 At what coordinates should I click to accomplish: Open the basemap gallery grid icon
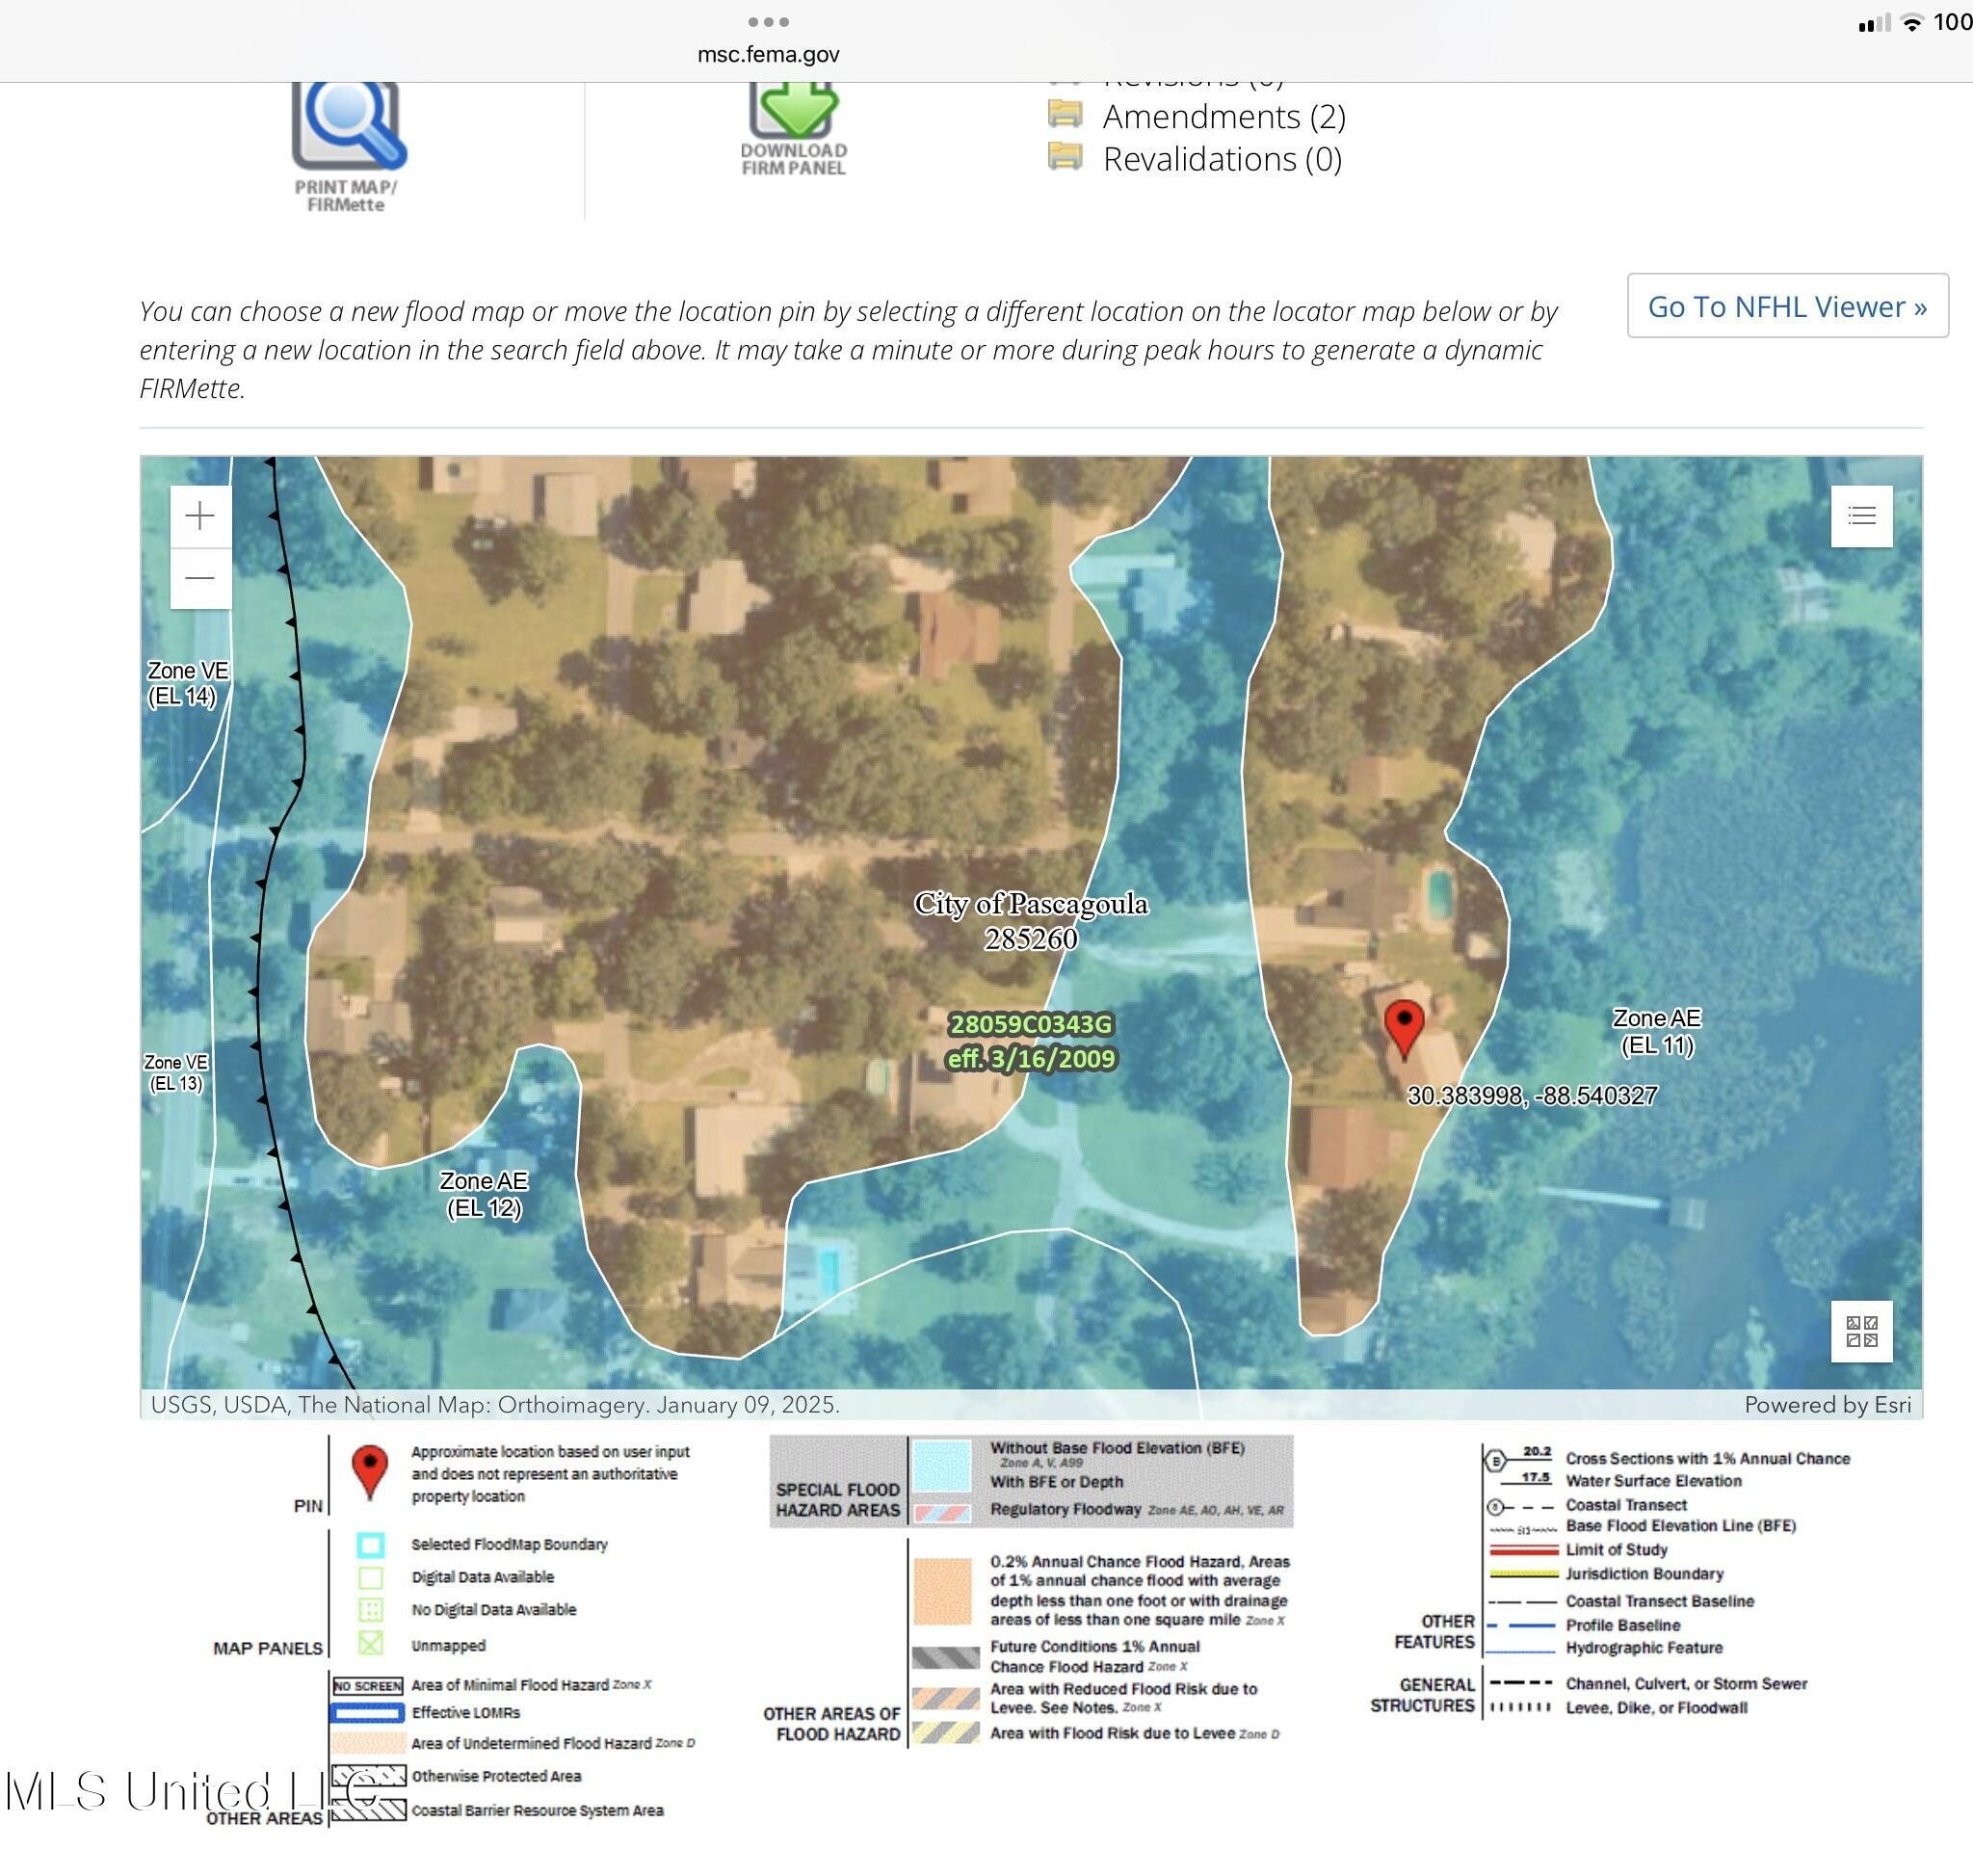coord(1860,1331)
